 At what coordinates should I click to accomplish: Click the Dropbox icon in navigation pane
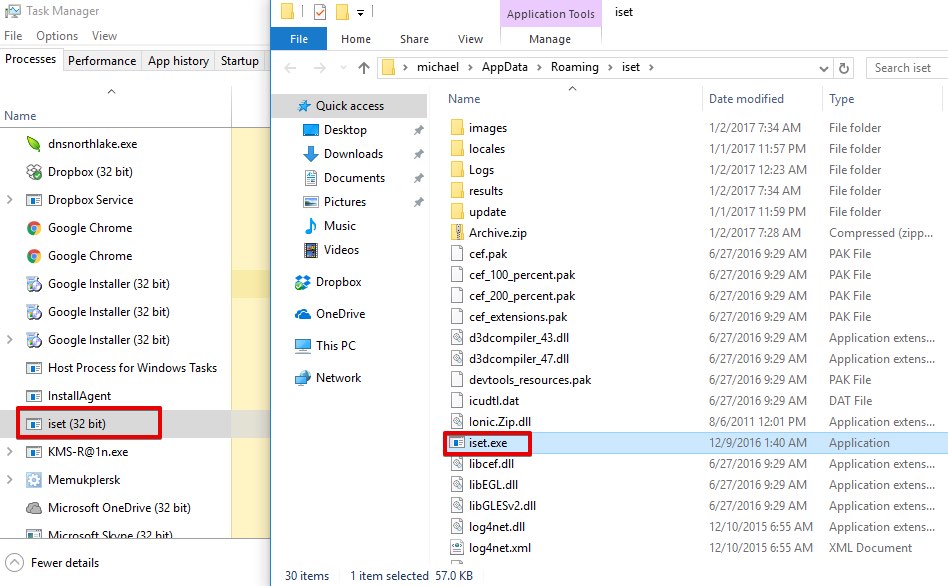pos(302,282)
